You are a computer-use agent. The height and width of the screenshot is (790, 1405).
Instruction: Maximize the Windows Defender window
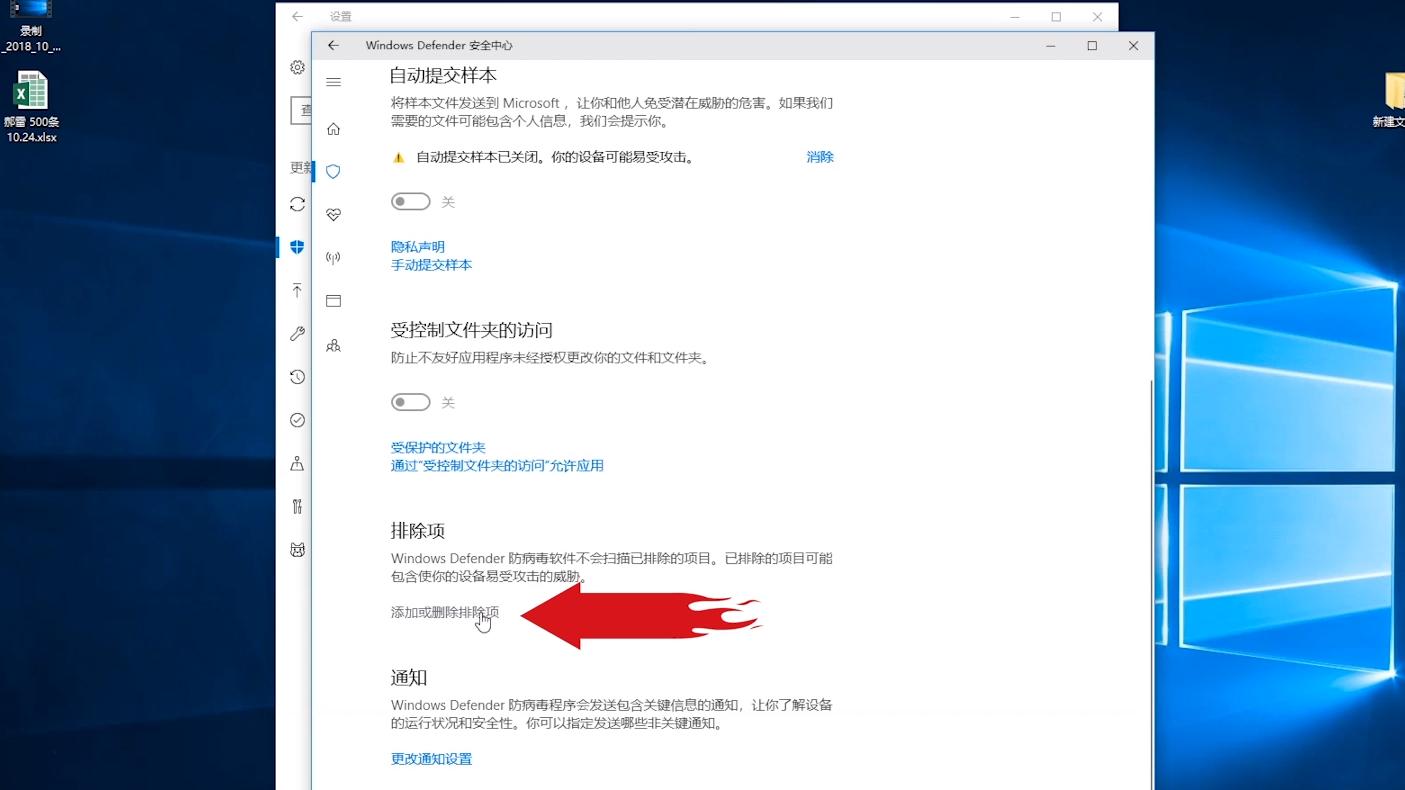pyautogui.click(x=1092, y=46)
